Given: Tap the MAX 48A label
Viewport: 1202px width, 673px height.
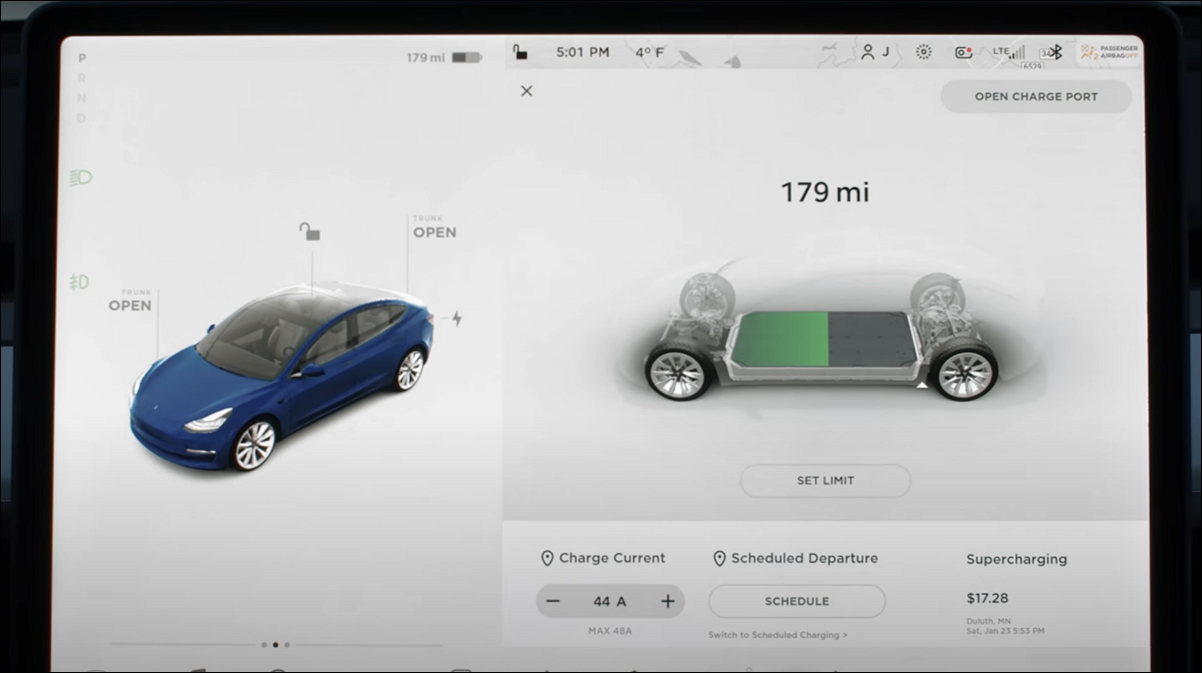Looking at the screenshot, I should (x=610, y=631).
